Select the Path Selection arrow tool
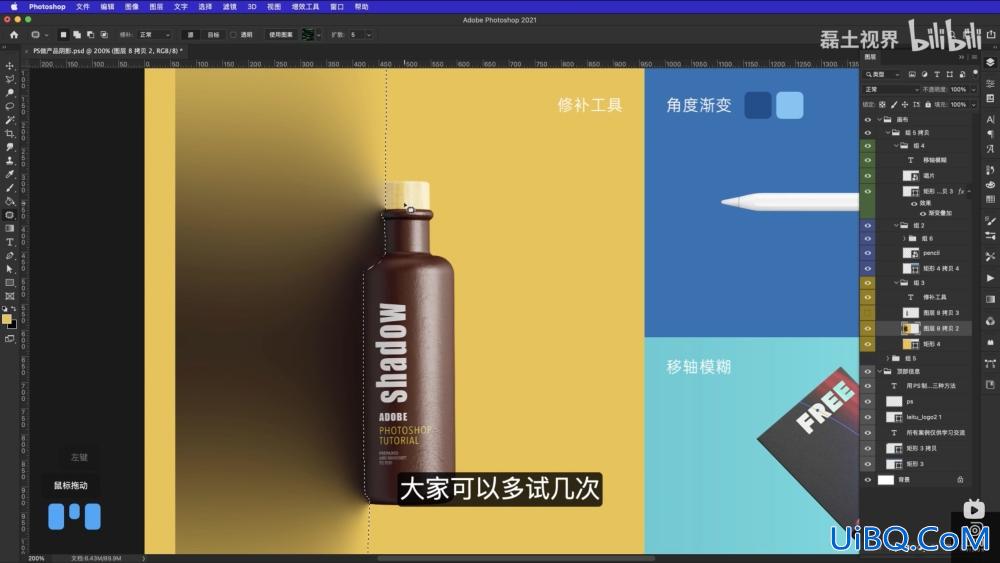 click(x=10, y=269)
